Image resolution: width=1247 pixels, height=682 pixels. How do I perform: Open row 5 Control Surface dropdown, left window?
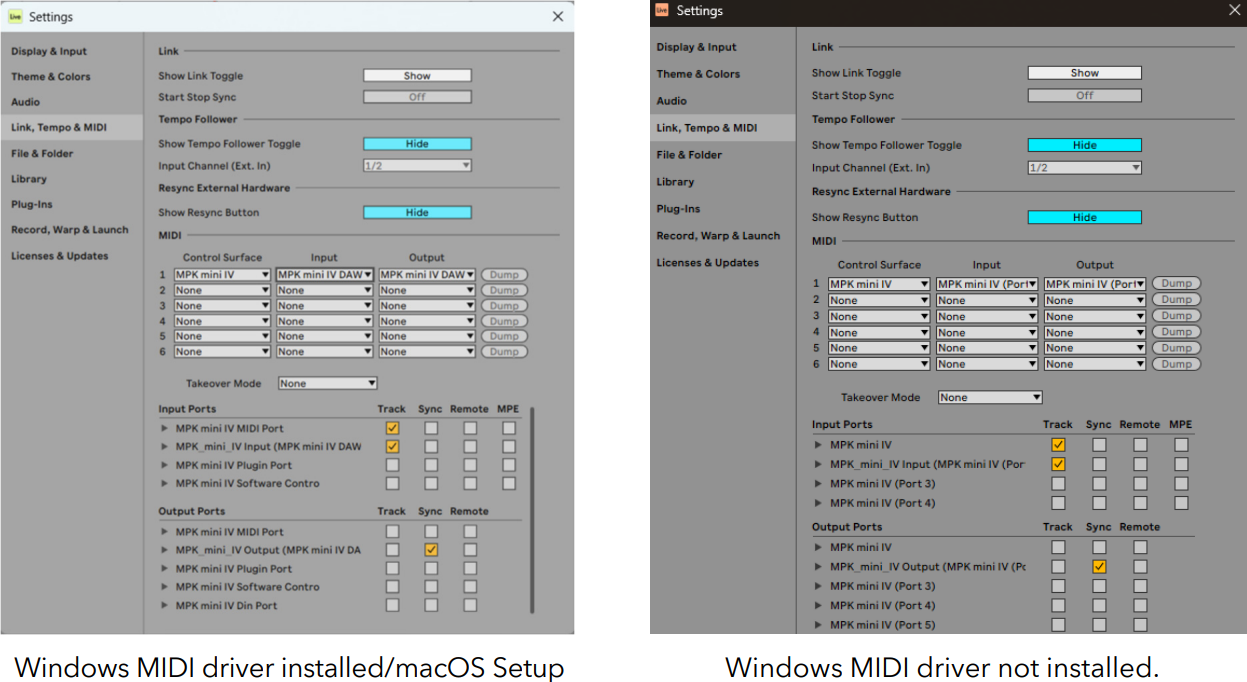tap(222, 336)
